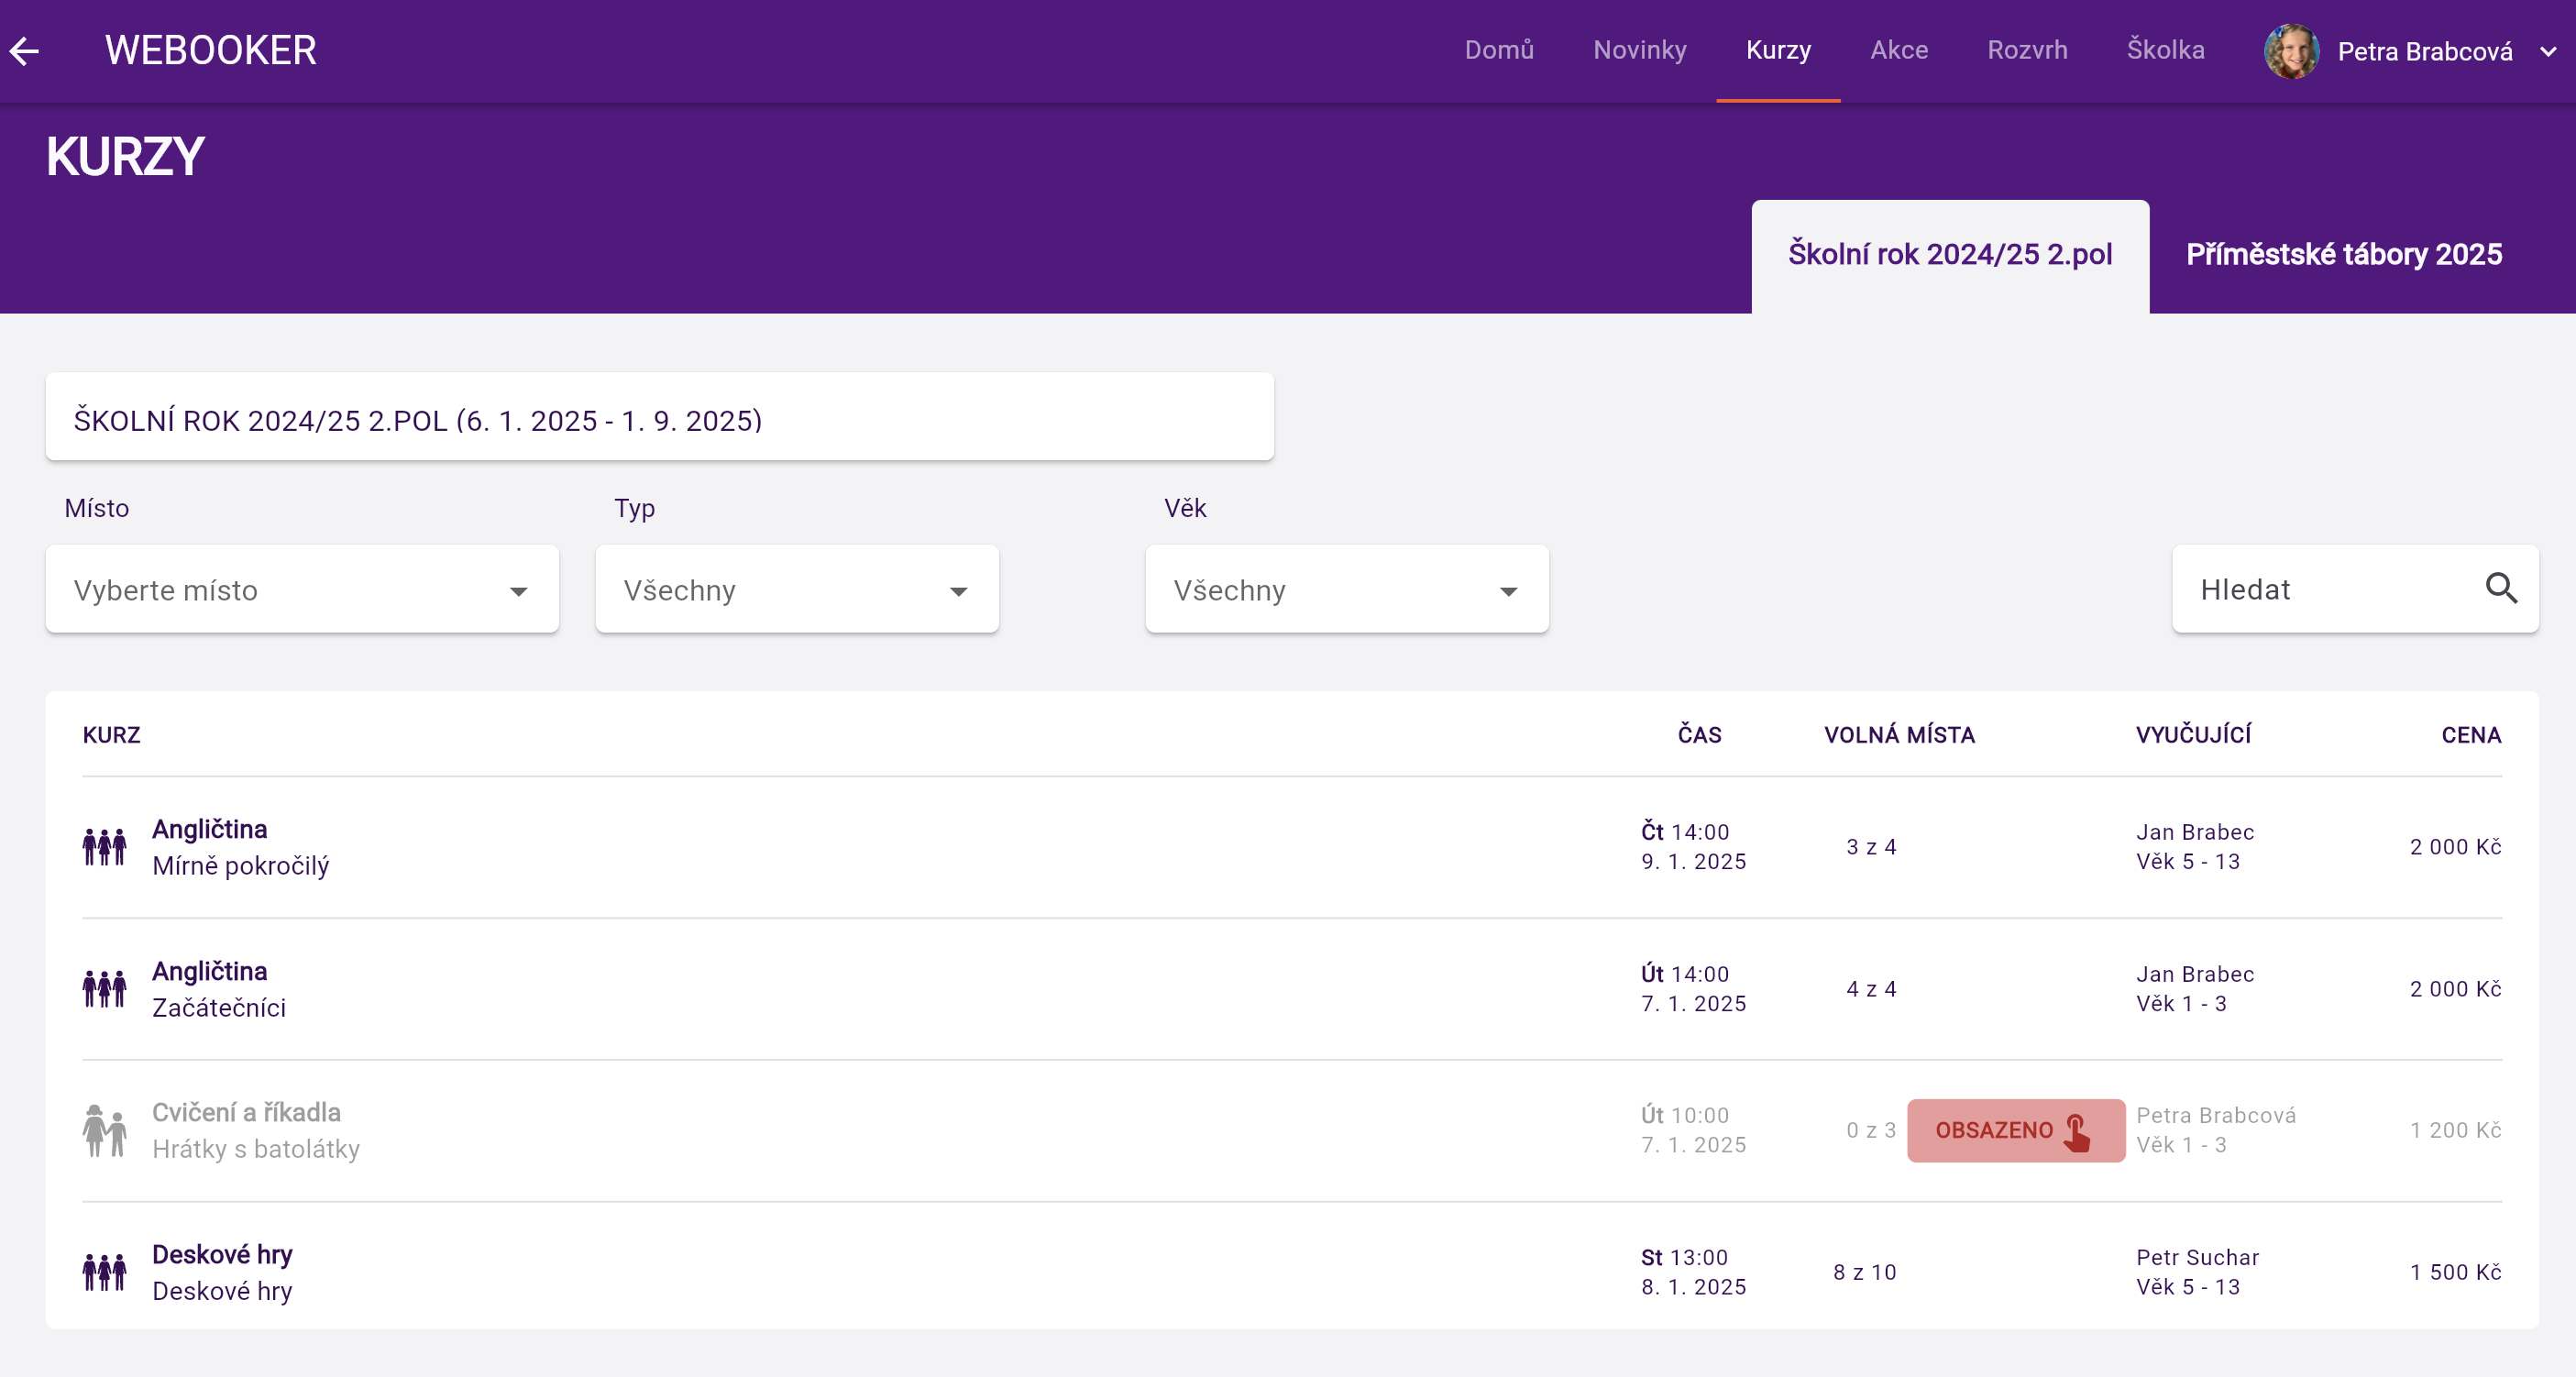The width and height of the screenshot is (2576, 1377).
Task: Select Školní rok 2024/25 2.pol tab
Action: coord(1949,254)
